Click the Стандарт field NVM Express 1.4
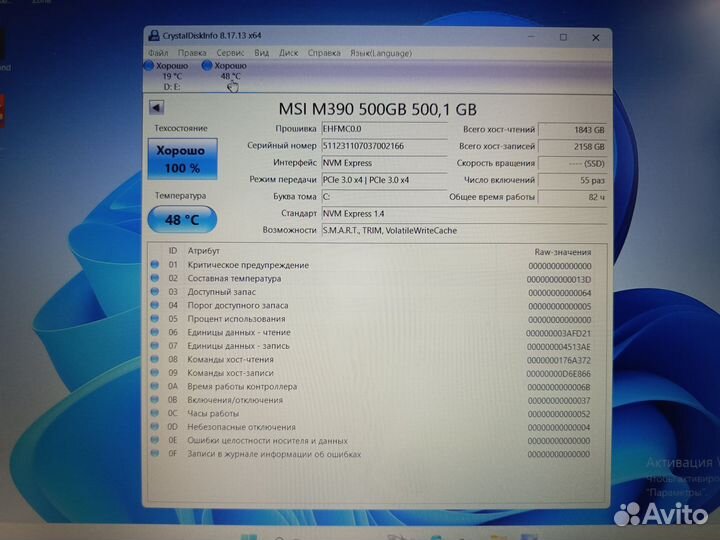This screenshot has height=540, width=720. coord(464,214)
